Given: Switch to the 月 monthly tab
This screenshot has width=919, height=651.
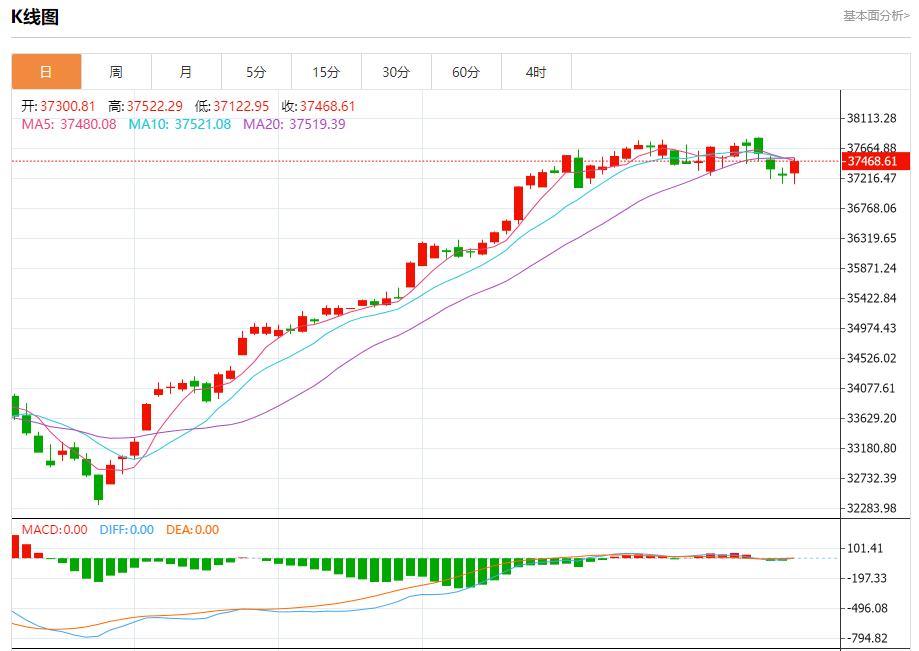Looking at the screenshot, I should tap(186, 72).
